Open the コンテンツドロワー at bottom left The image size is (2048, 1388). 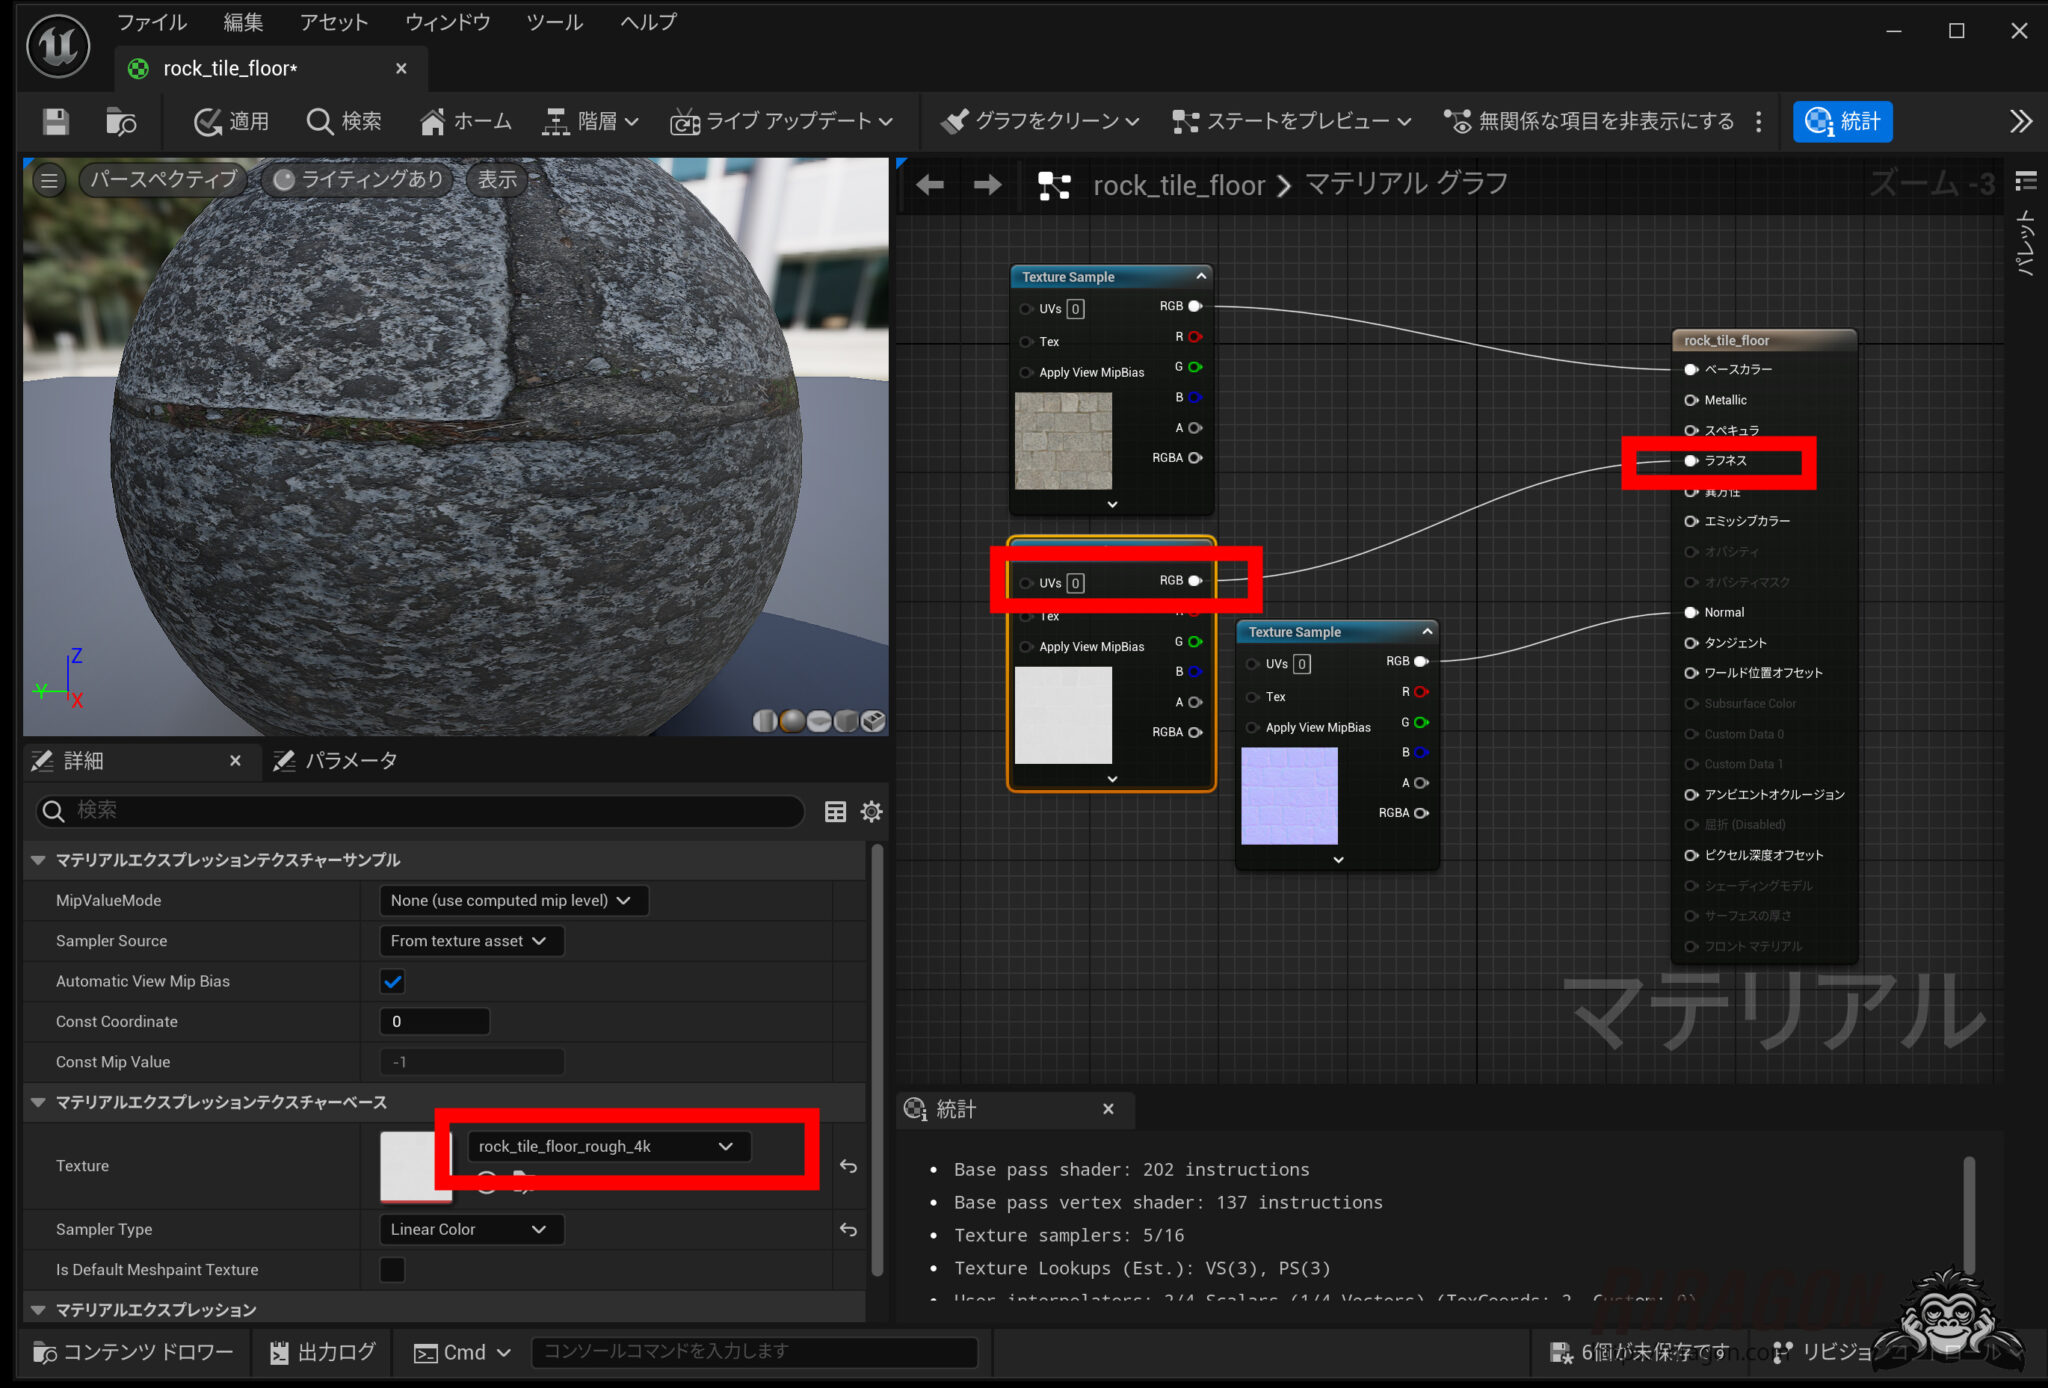(x=133, y=1351)
